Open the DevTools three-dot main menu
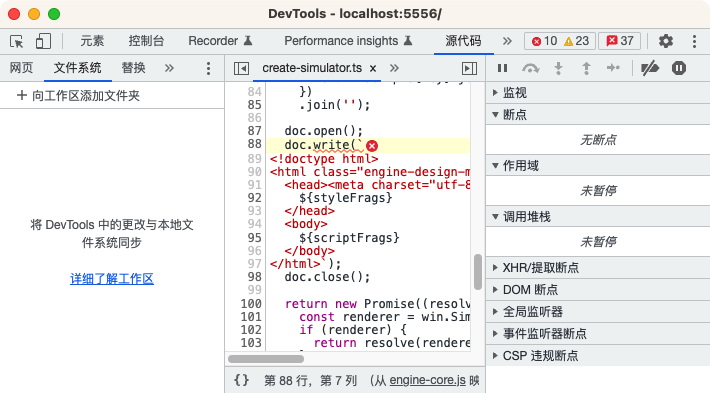 694,41
